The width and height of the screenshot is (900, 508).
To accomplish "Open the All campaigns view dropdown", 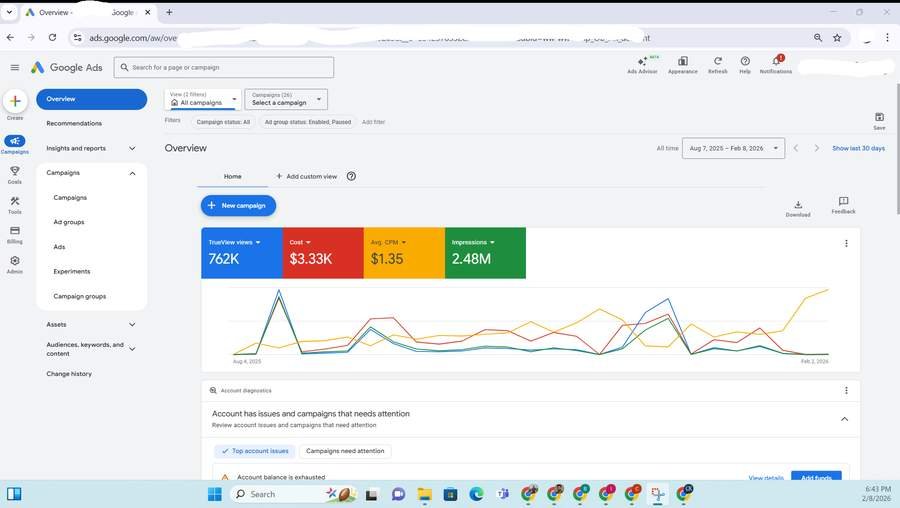I will click(x=203, y=99).
